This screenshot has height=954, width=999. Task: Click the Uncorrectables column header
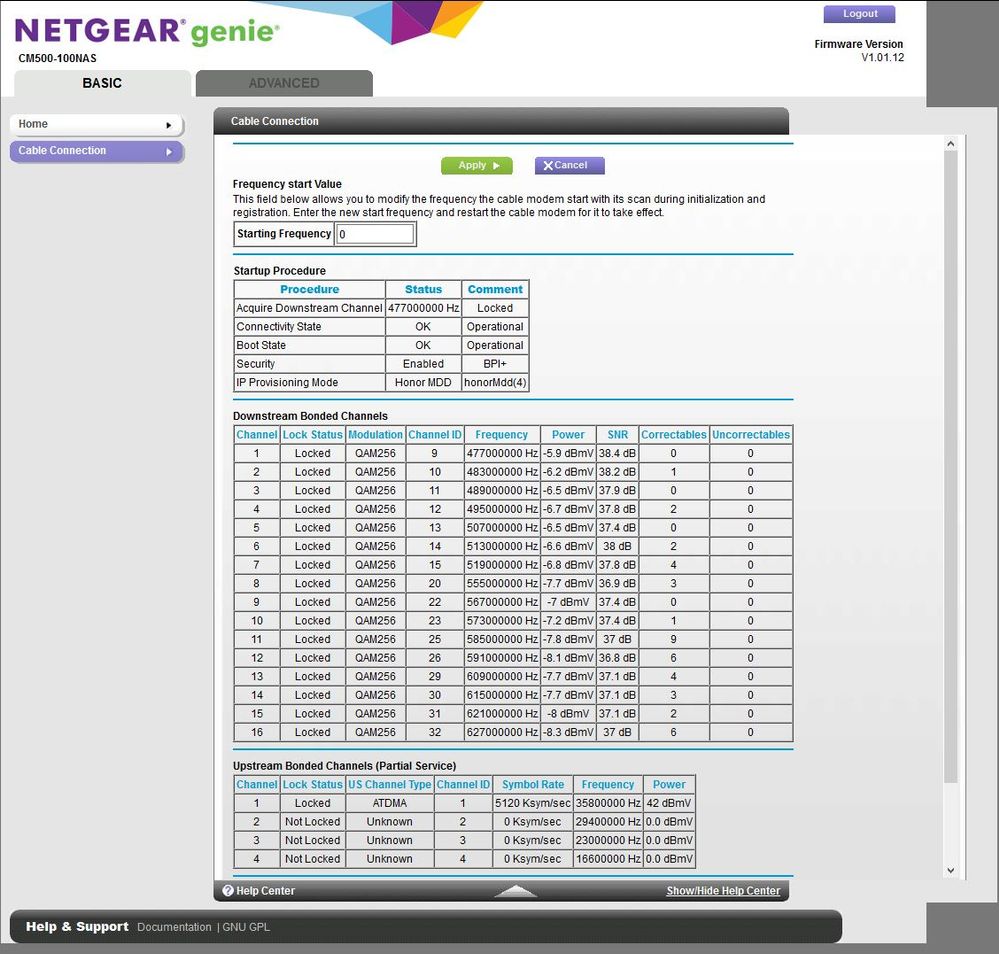[751, 435]
